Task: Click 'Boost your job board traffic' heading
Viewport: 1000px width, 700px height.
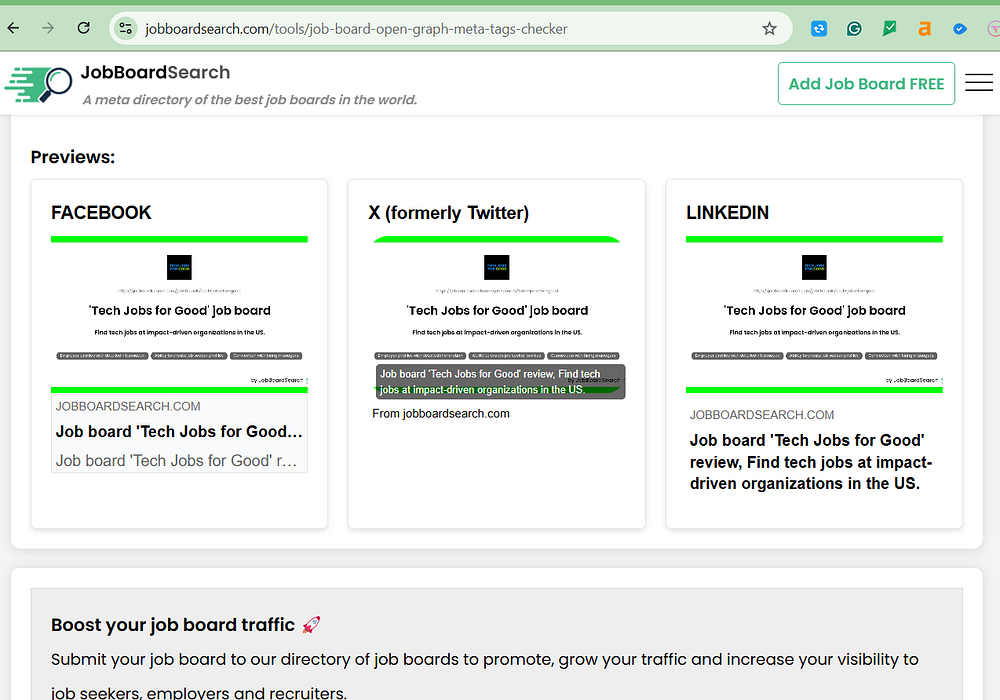Action: tap(173, 625)
